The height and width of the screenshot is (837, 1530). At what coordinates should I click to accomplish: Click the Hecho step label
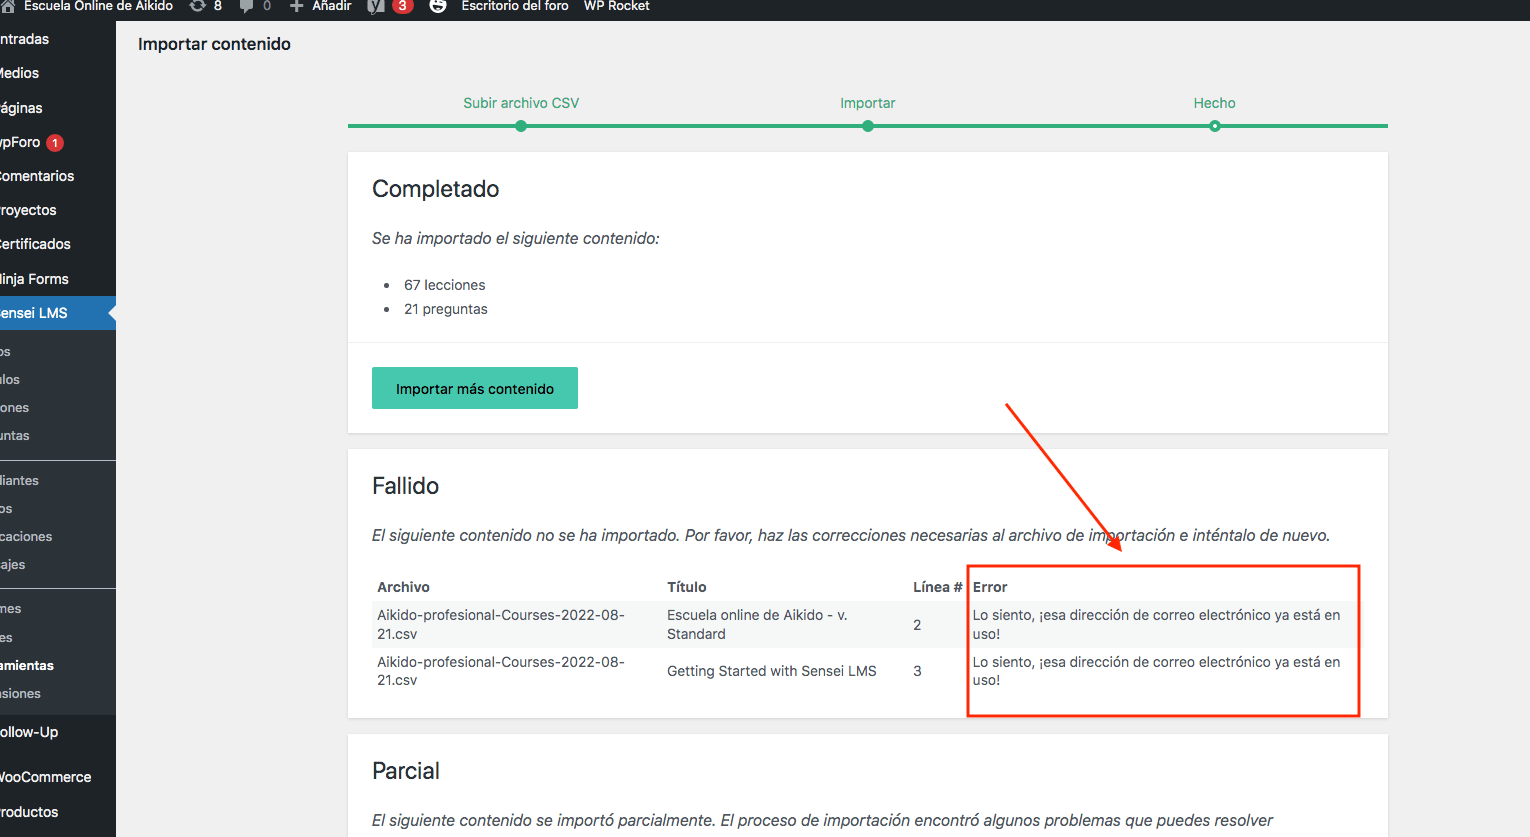[x=1214, y=103]
